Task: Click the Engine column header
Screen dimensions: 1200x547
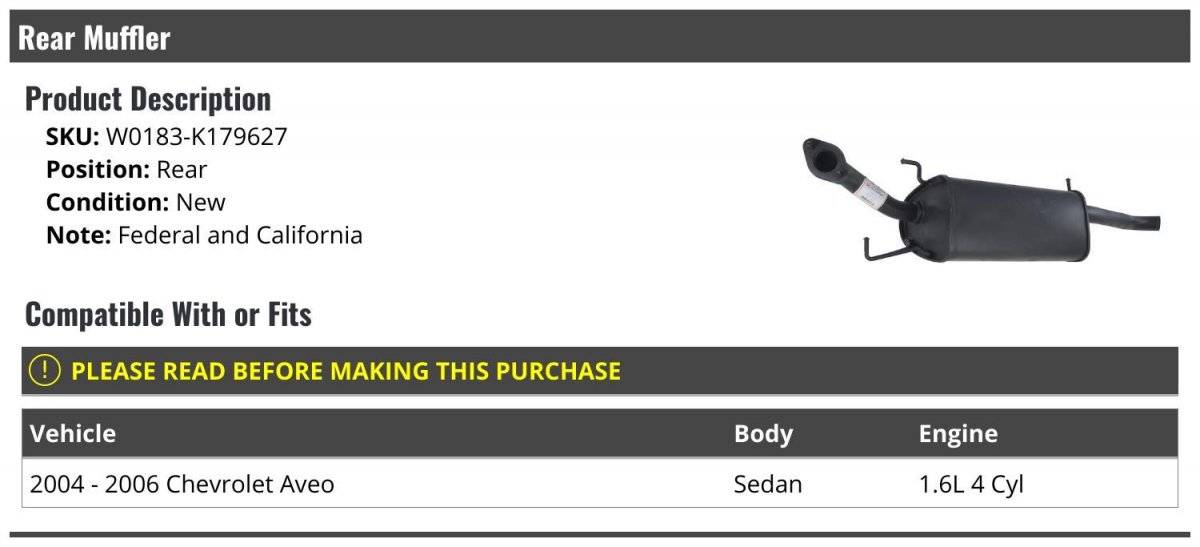Action: click(x=958, y=433)
